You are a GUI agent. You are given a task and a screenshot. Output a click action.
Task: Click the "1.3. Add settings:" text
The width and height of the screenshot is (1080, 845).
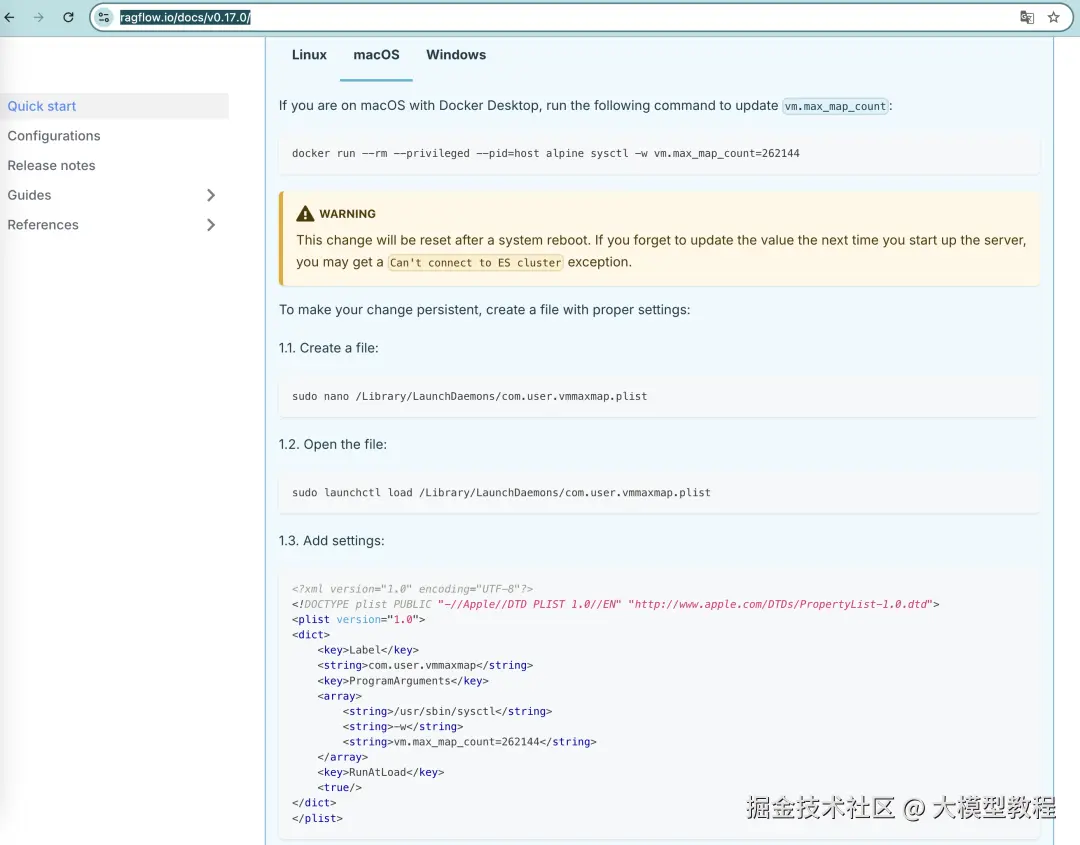332,541
